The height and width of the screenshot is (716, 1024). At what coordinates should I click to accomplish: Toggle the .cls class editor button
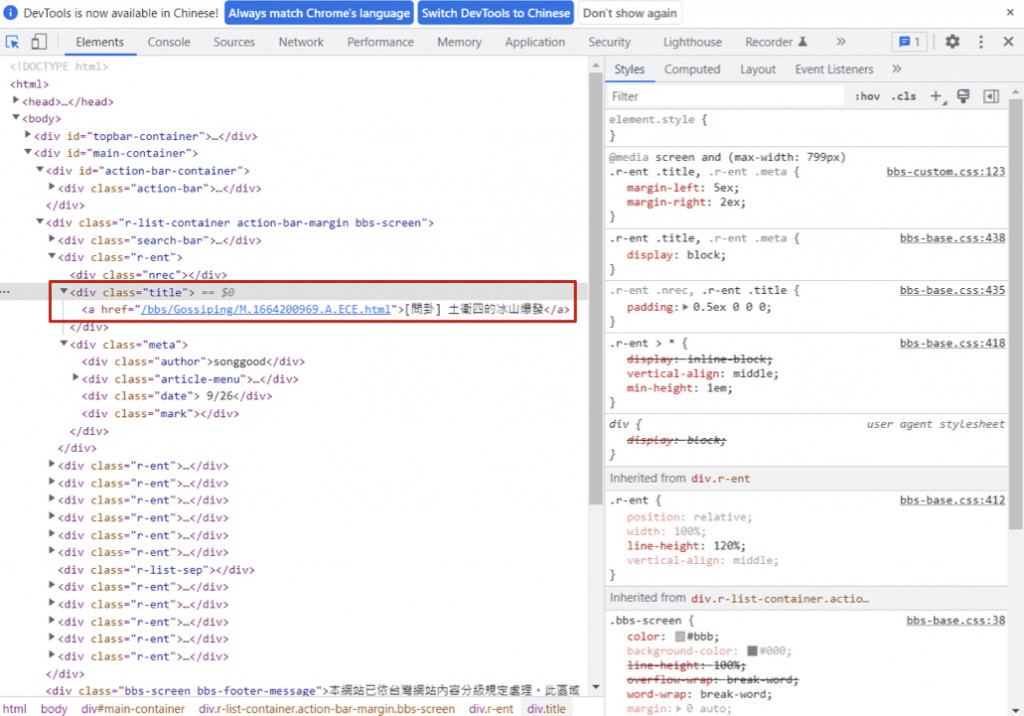point(904,97)
